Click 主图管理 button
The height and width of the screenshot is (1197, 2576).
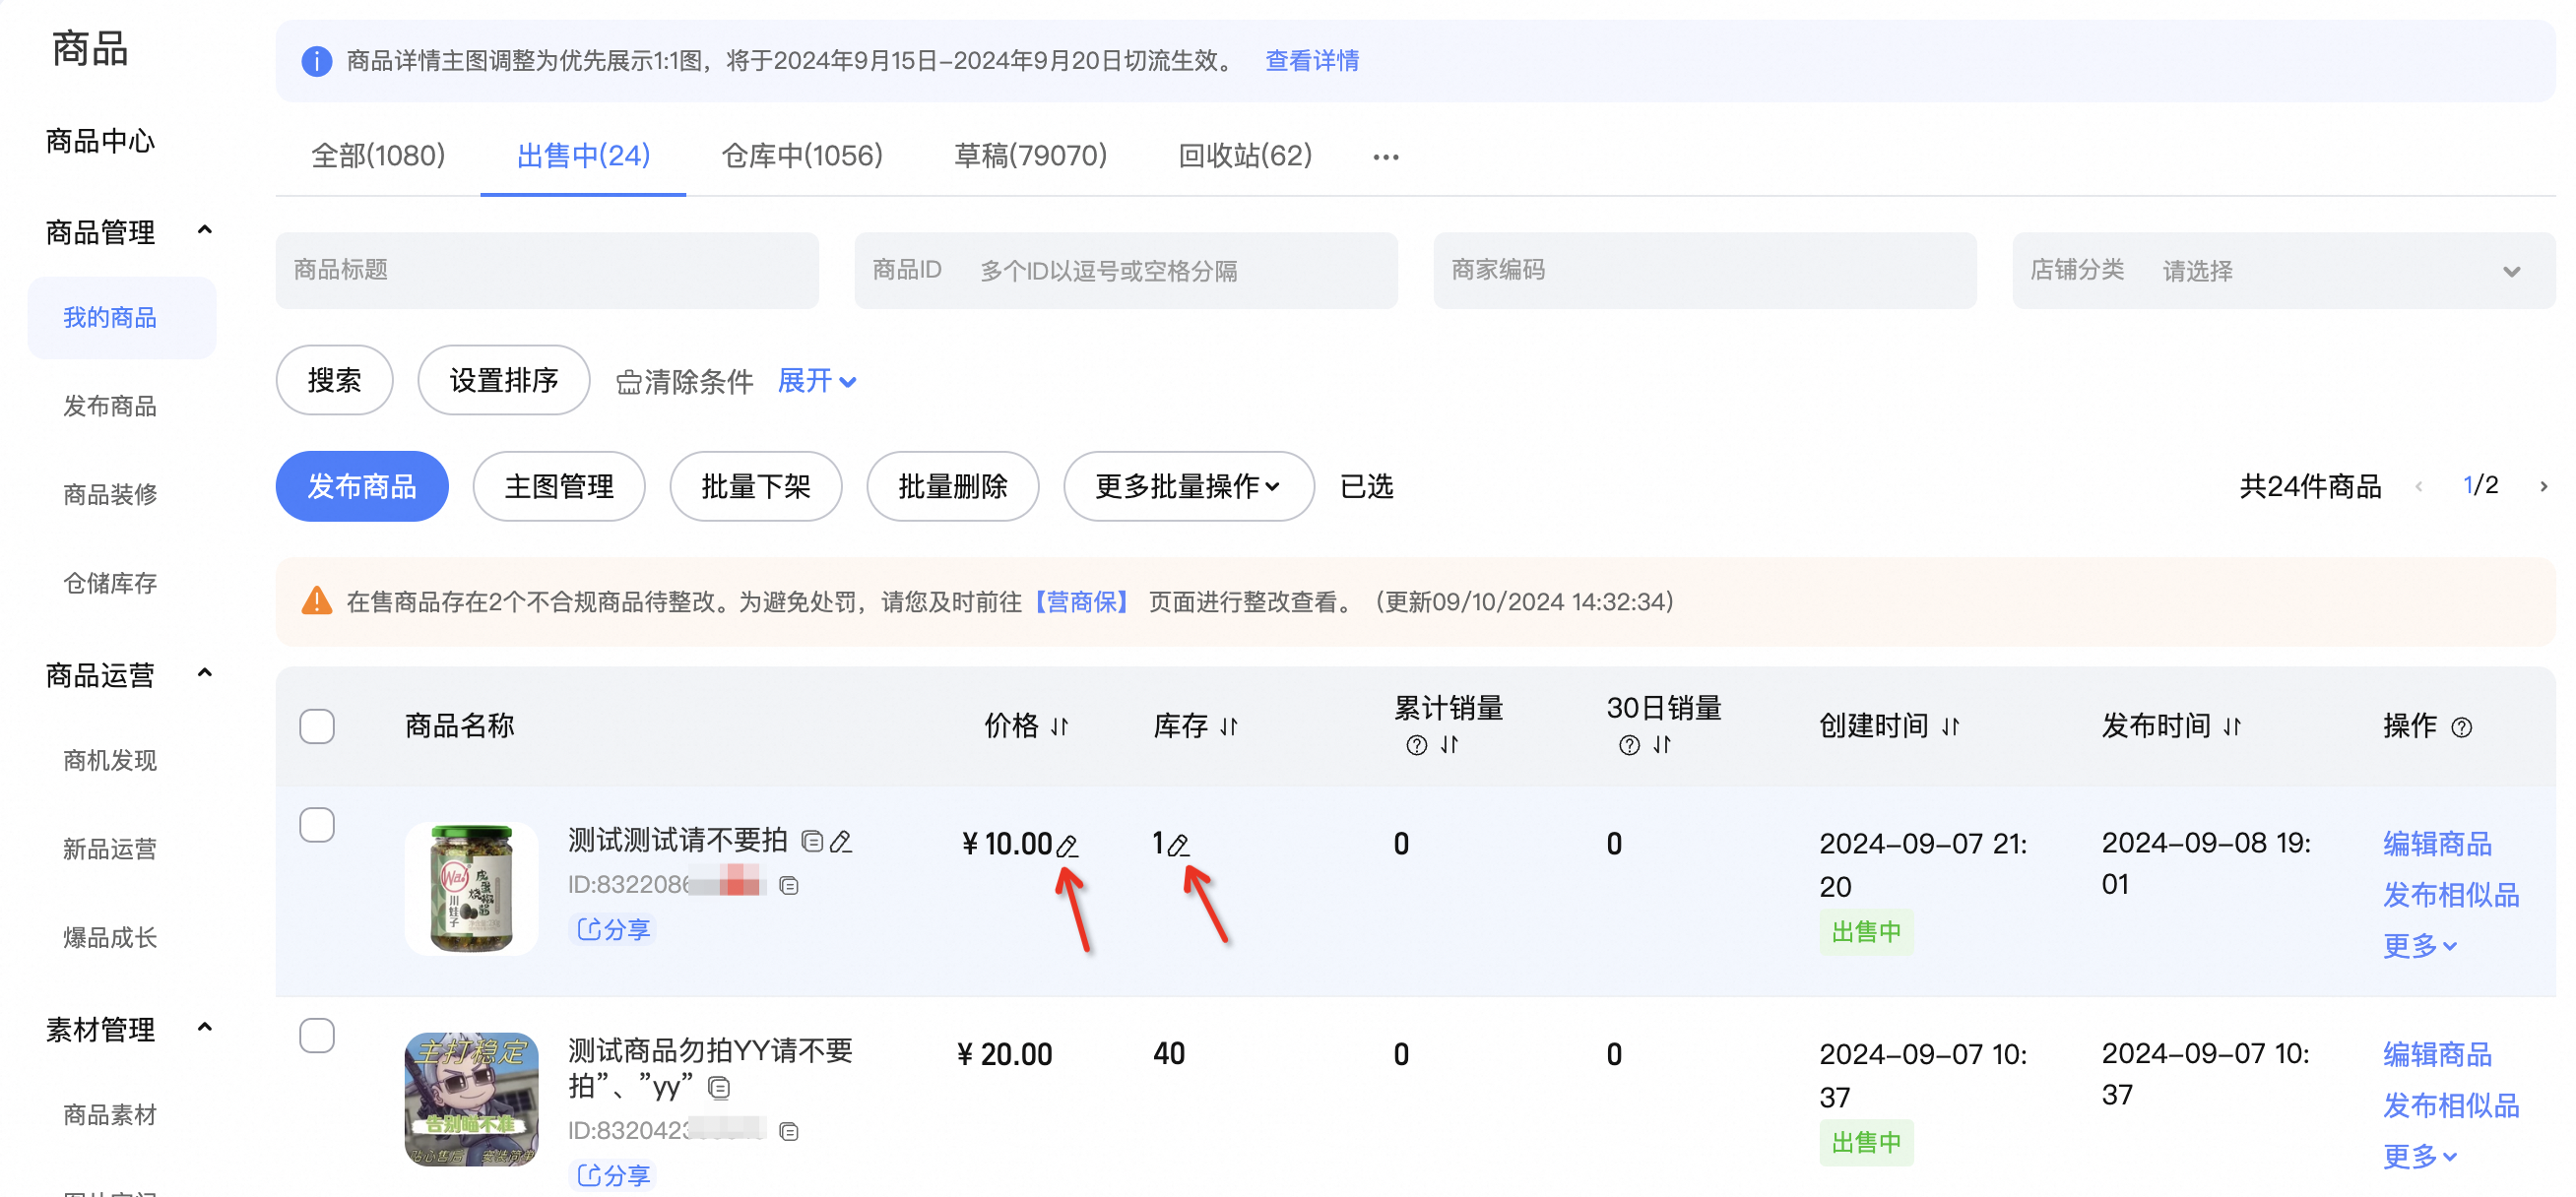point(559,487)
